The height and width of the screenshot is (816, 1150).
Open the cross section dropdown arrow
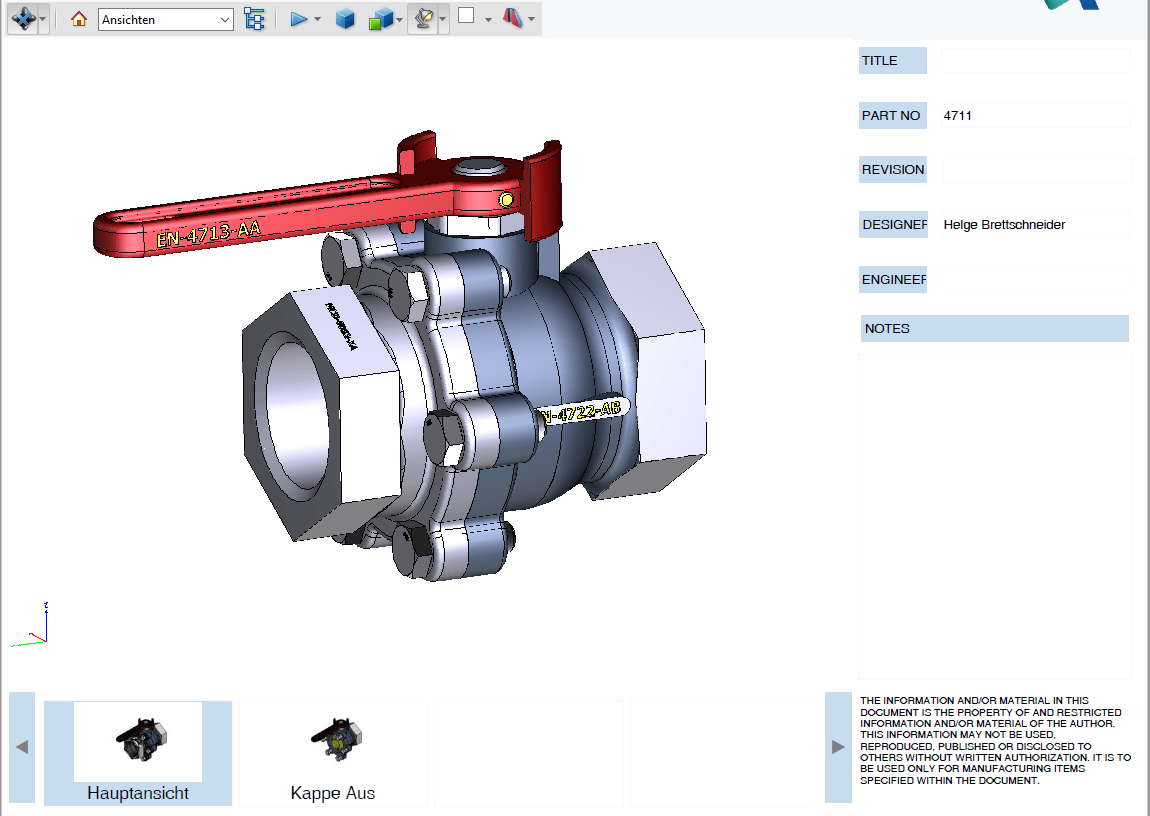pos(532,19)
